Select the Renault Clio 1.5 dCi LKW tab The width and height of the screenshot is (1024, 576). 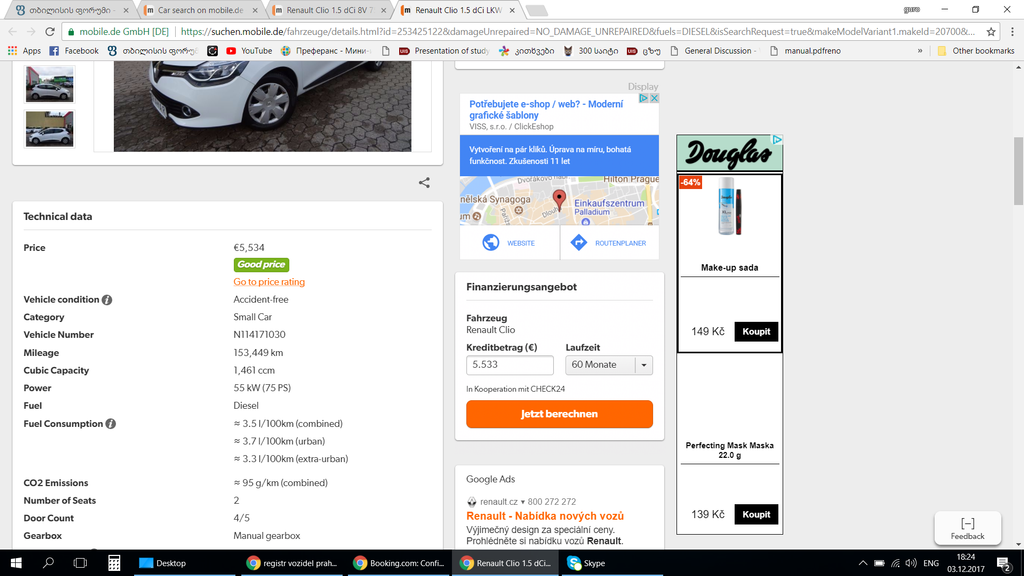458,10
